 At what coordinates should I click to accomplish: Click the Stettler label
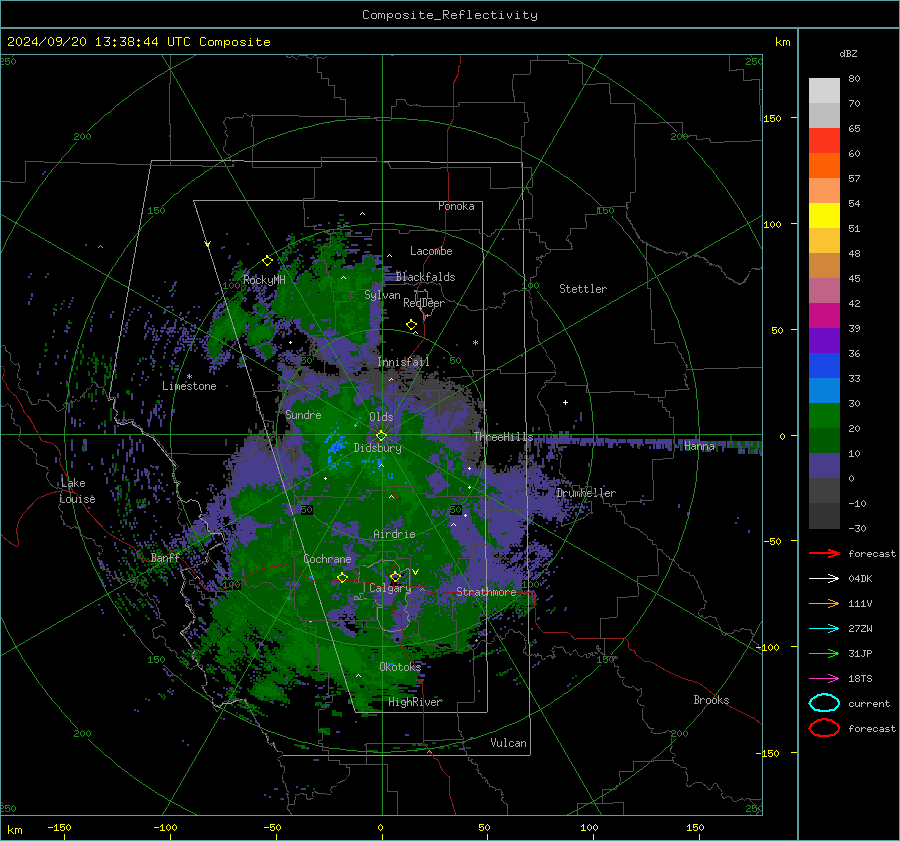[x=583, y=289]
